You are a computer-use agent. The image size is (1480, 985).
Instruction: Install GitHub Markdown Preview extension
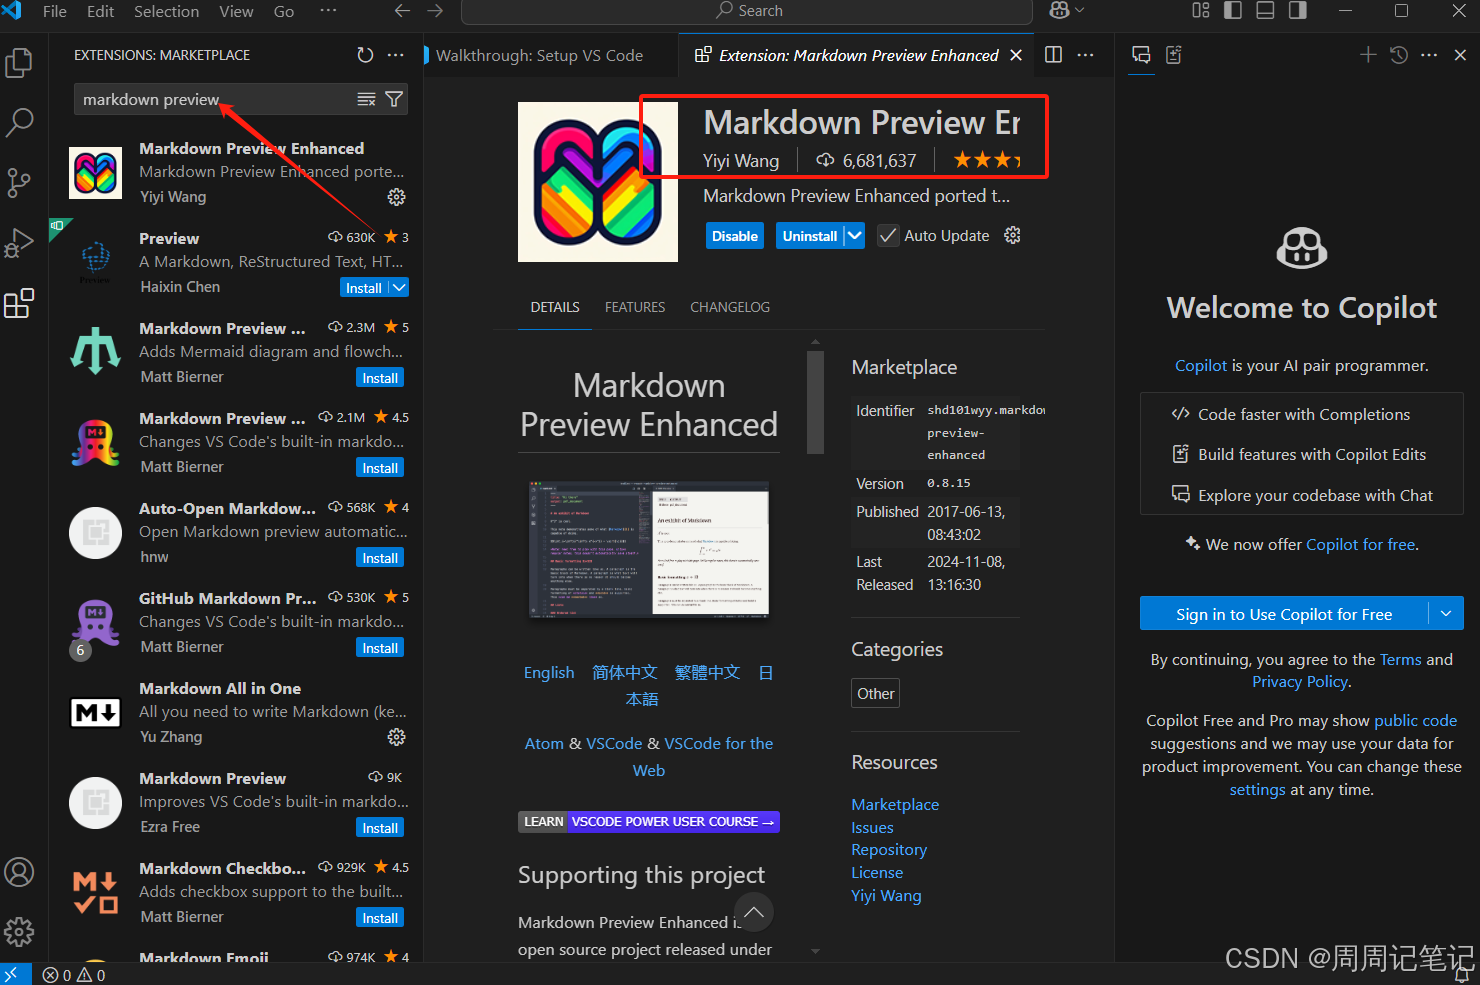pyautogui.click(x=380, y=648)
